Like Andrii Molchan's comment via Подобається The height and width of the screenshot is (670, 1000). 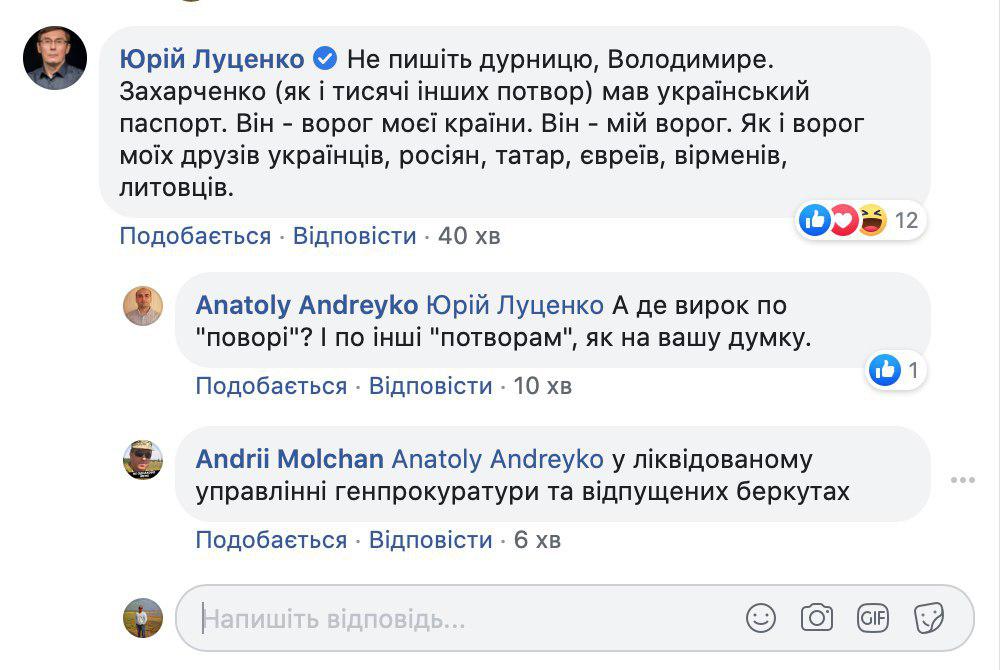pyautogui.click(x=271, y=540)
